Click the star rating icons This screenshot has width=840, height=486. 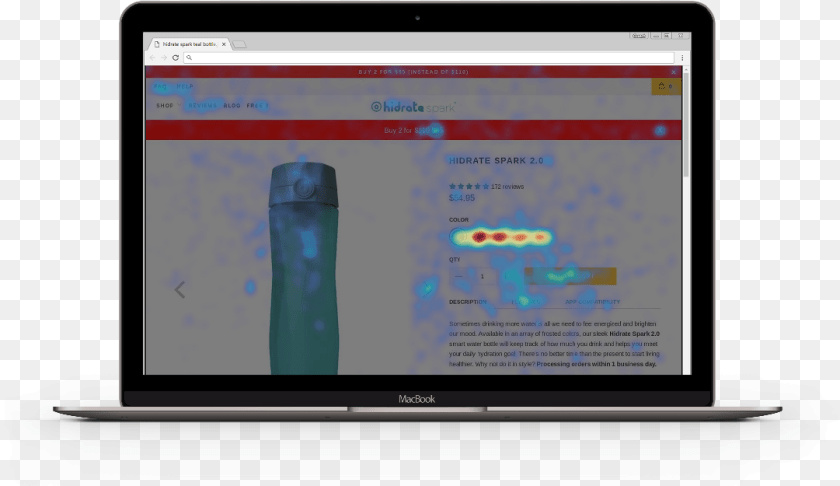pyautogui.click(x=469, y=186)
